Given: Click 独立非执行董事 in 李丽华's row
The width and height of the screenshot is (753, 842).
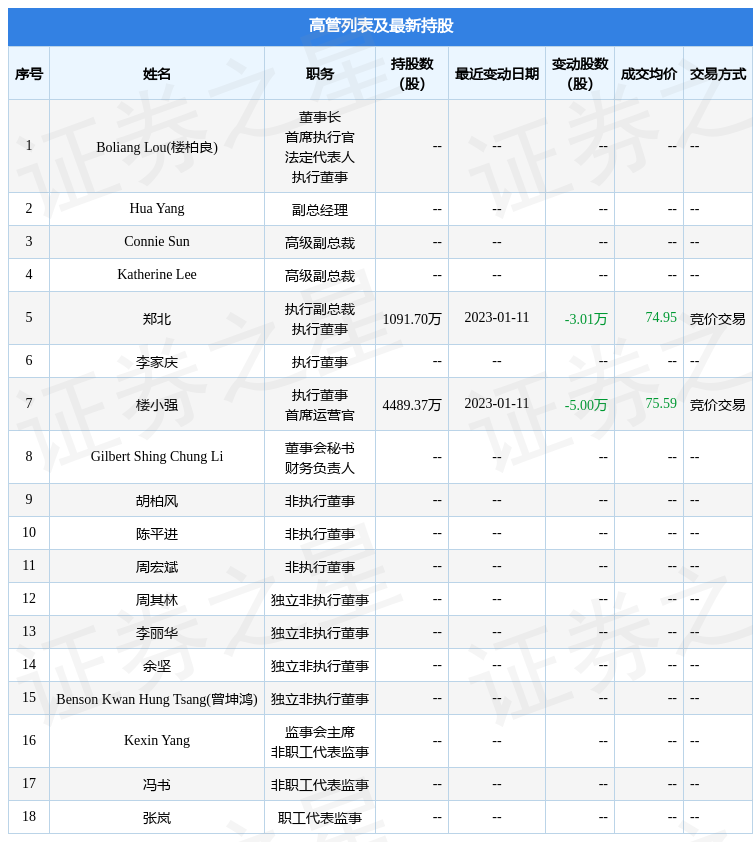Looking at the screenshot, I should 320,633.
